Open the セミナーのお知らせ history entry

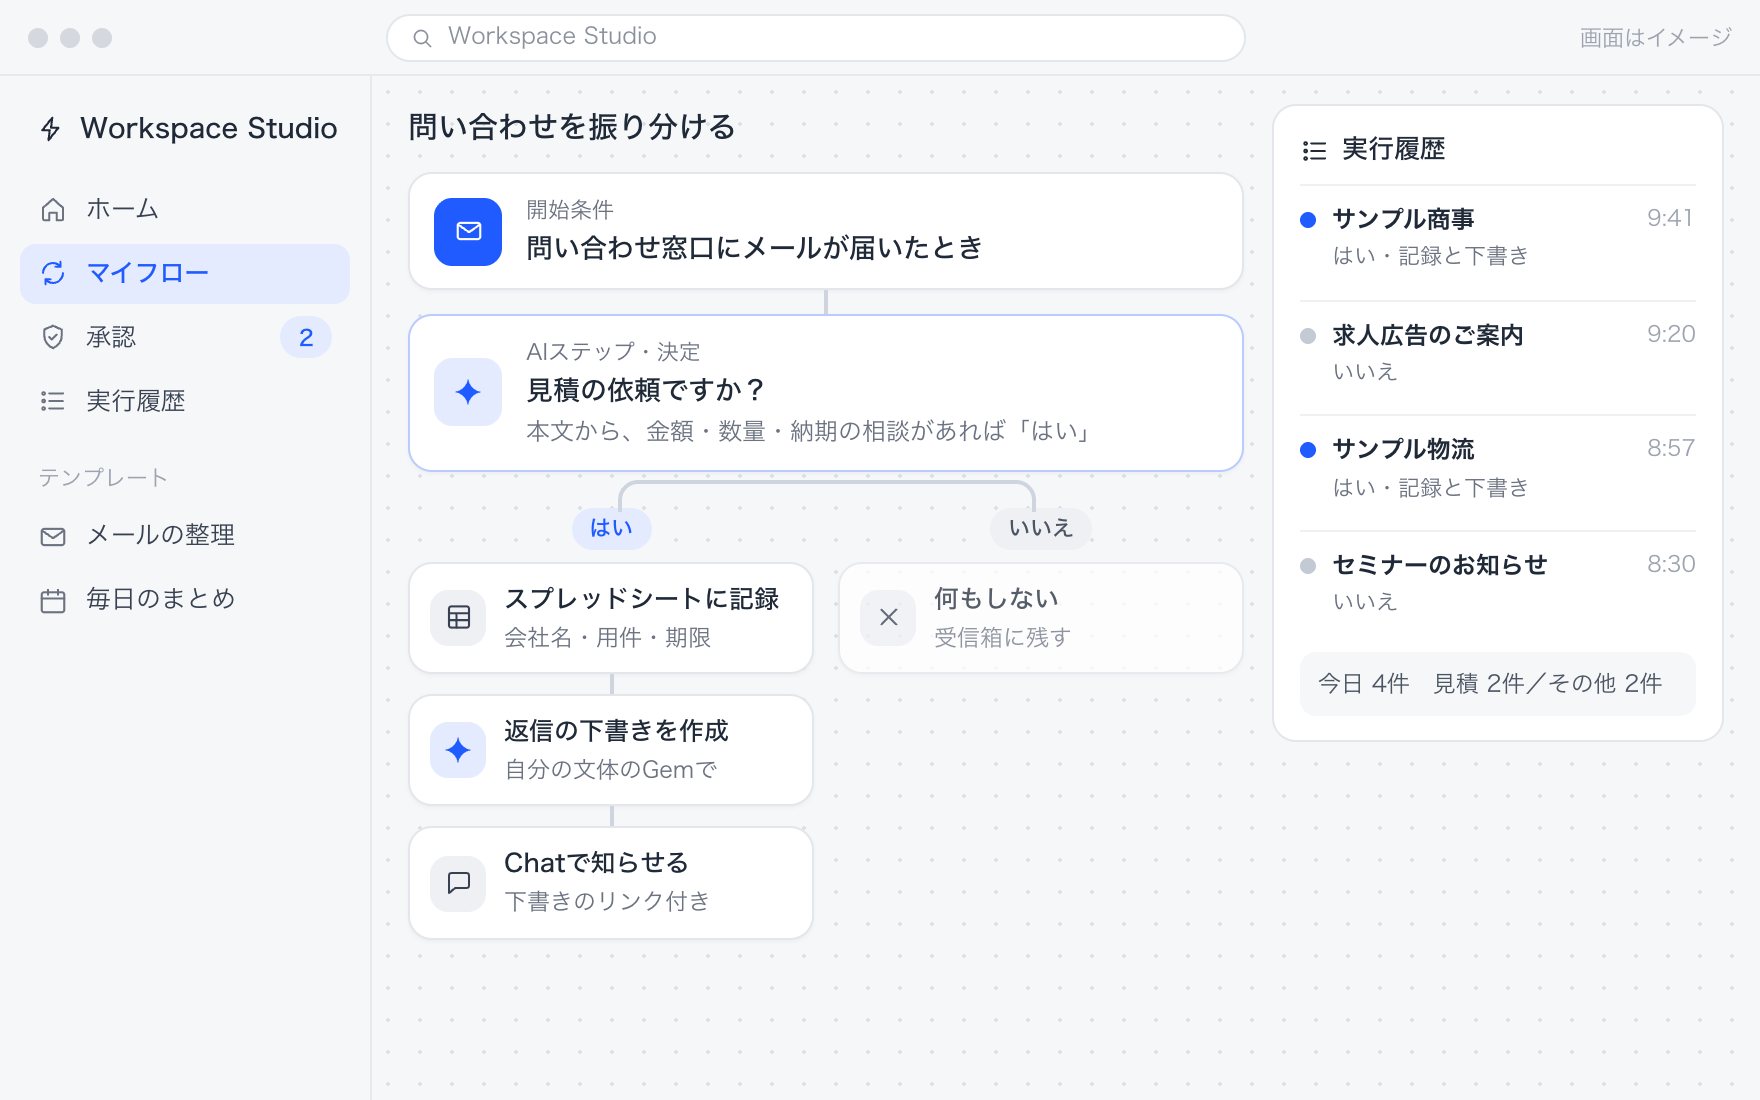point(1497,583)
